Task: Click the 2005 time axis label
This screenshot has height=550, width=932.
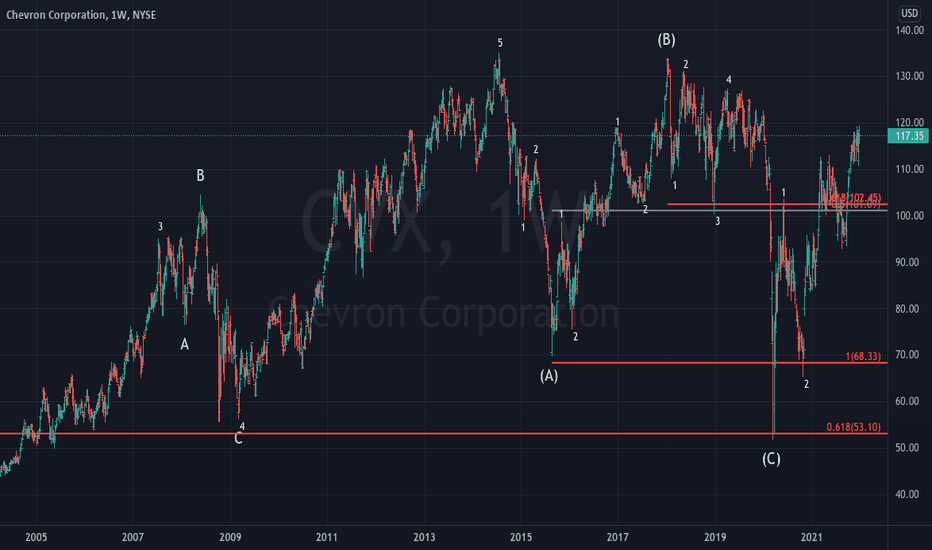Action: click(x=36, y=538)
